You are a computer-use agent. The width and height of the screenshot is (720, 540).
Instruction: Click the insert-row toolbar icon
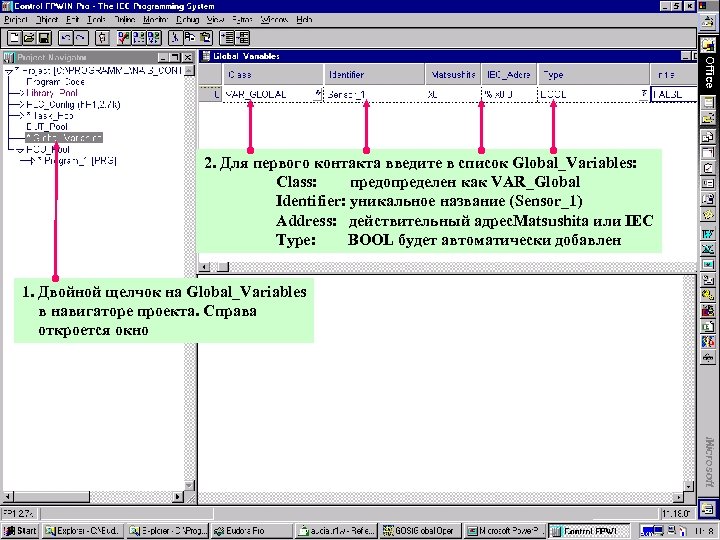[227, 38]
